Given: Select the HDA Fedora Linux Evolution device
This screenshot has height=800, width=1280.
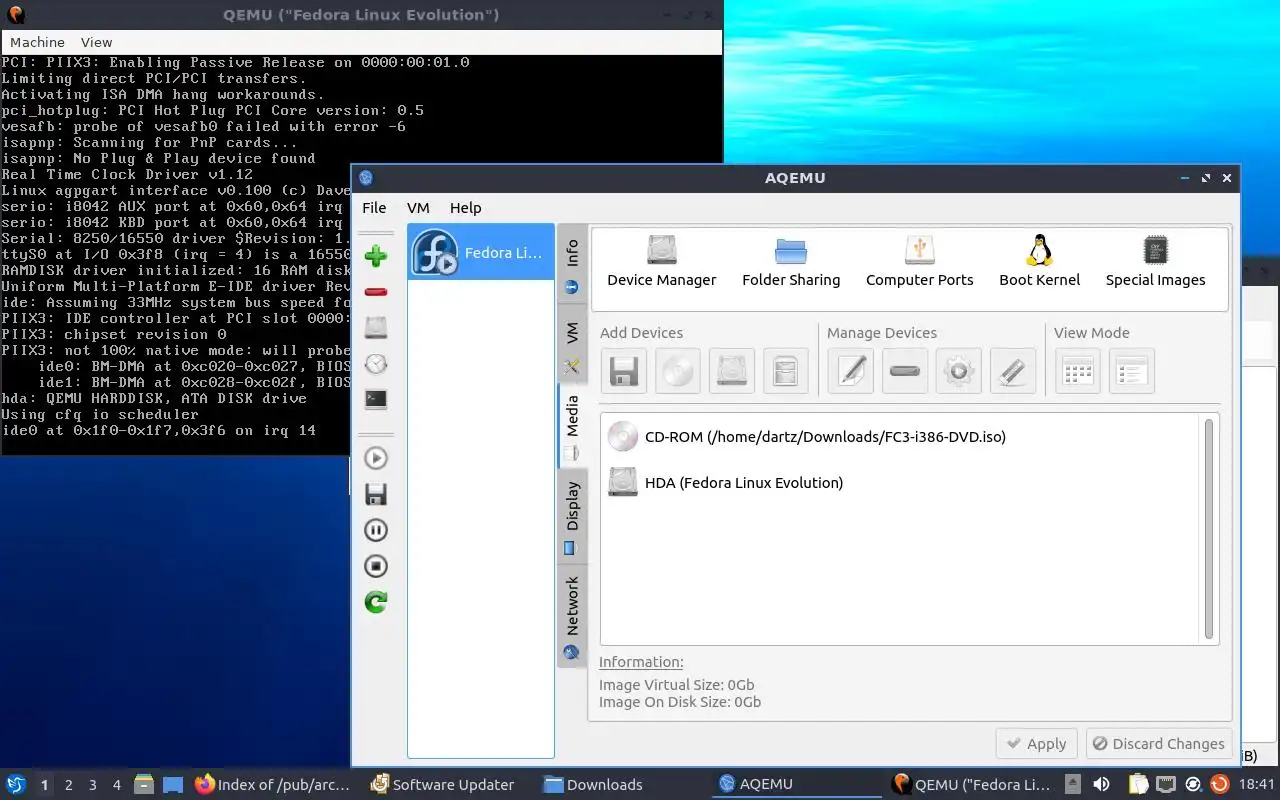Looking at the screenshot, I should [725, 482].
